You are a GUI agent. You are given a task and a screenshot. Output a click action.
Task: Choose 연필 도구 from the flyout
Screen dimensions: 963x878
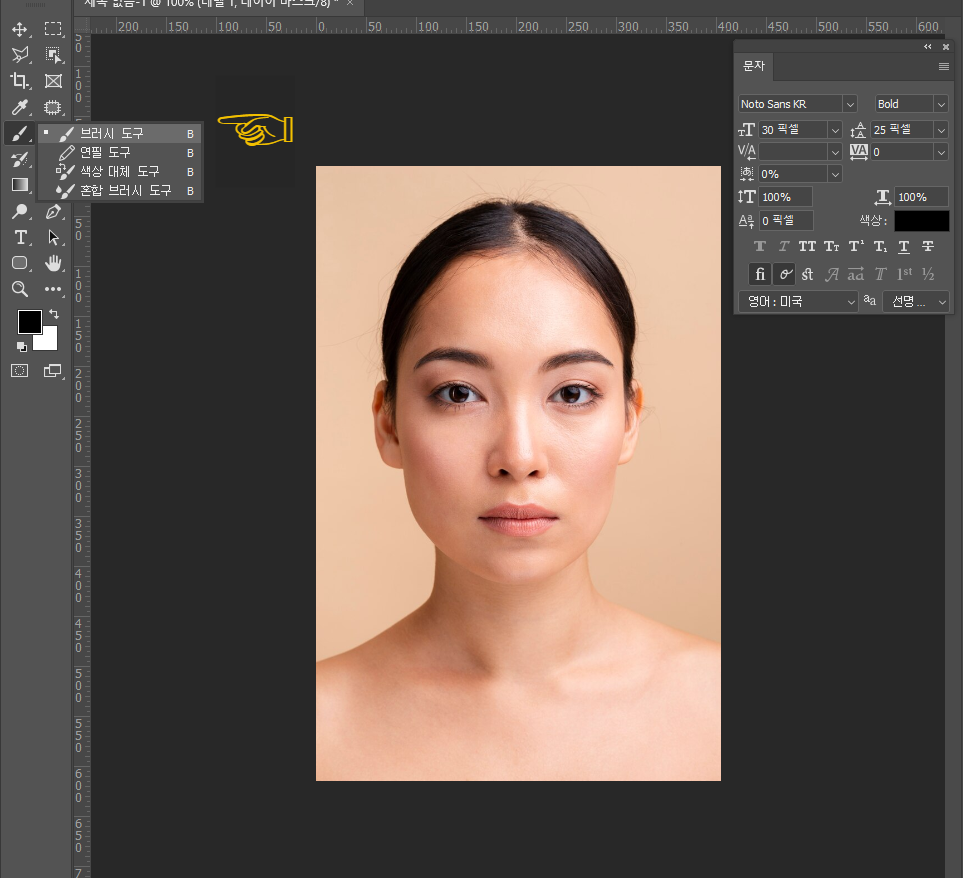click(120, 152)
